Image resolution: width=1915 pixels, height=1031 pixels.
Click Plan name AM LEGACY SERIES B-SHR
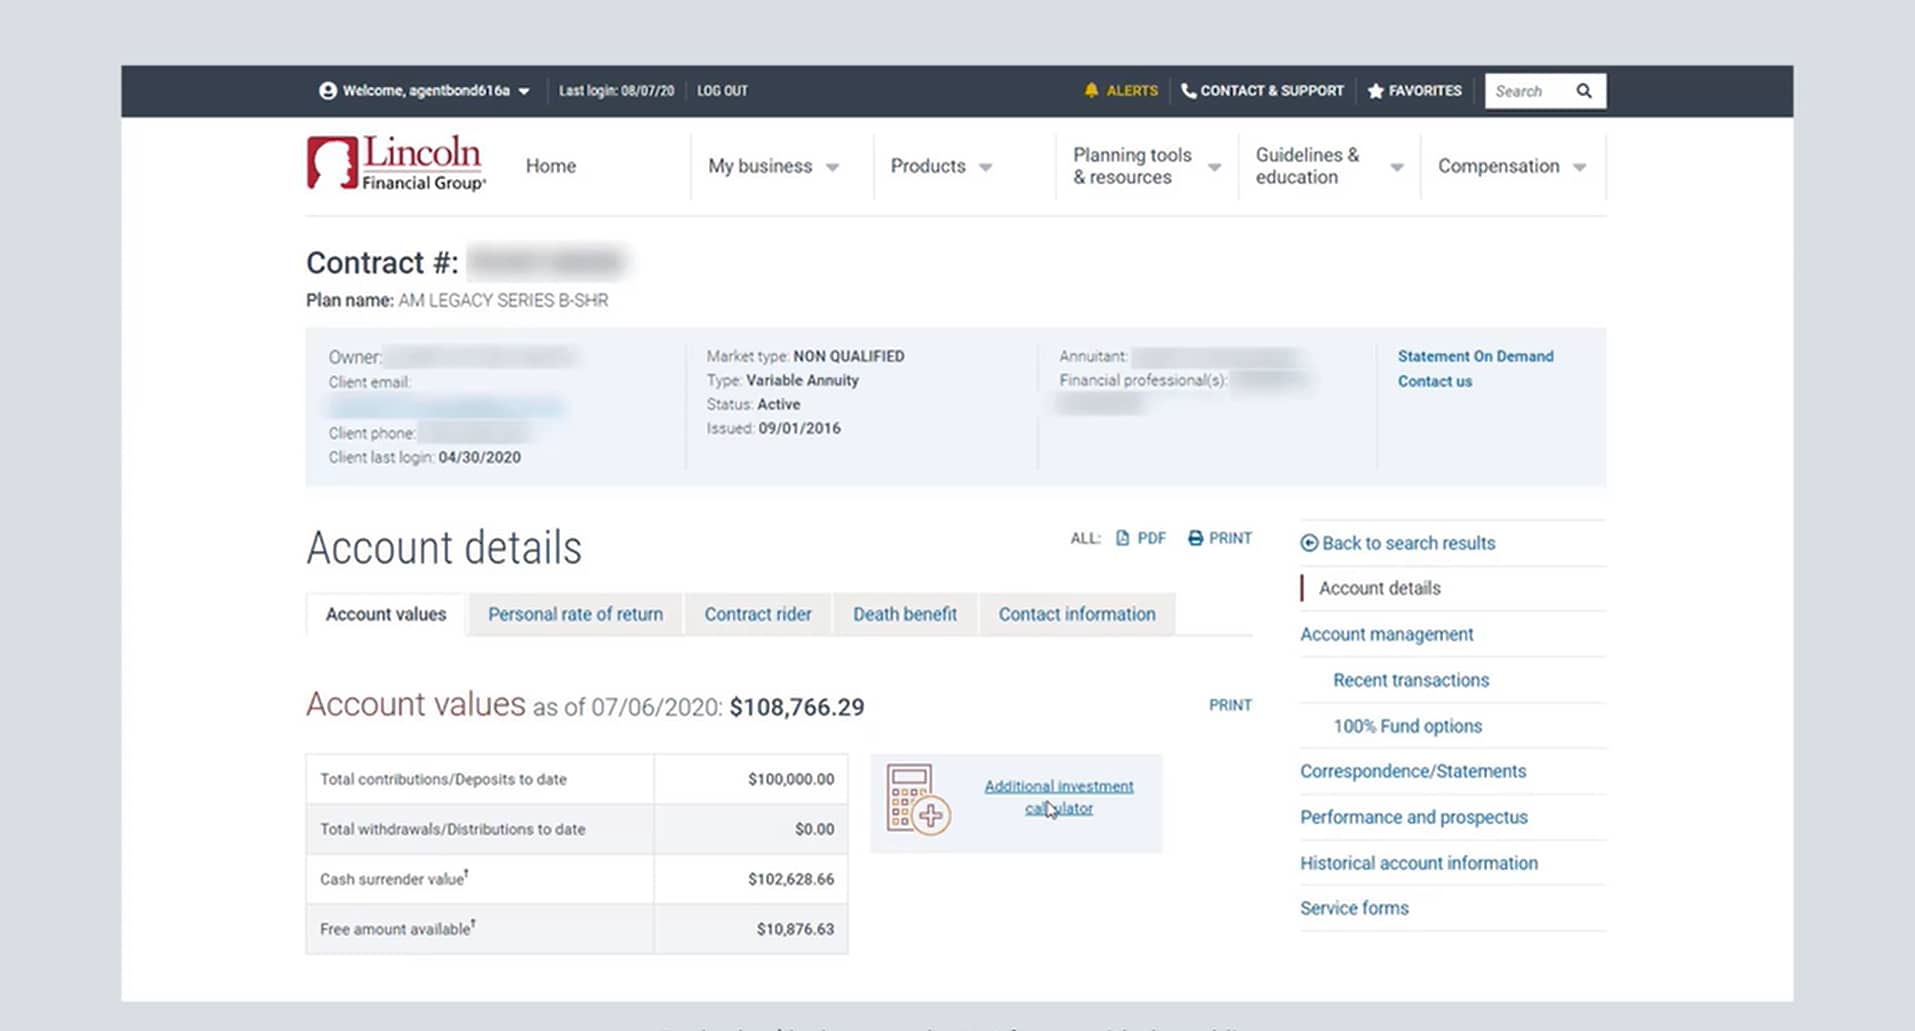(457, 300)
